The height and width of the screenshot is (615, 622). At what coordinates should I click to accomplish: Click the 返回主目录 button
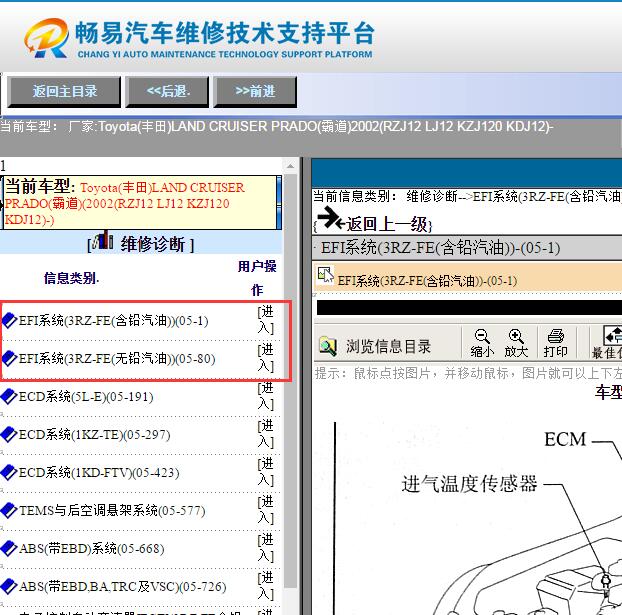pos(64,92)
